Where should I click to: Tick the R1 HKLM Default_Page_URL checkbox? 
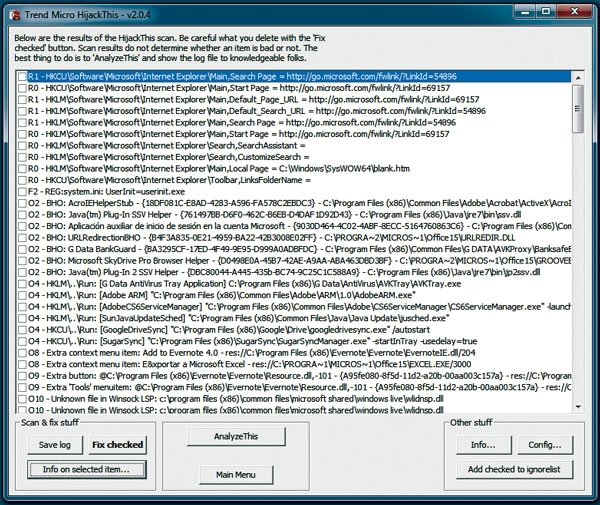pos(22,99)
